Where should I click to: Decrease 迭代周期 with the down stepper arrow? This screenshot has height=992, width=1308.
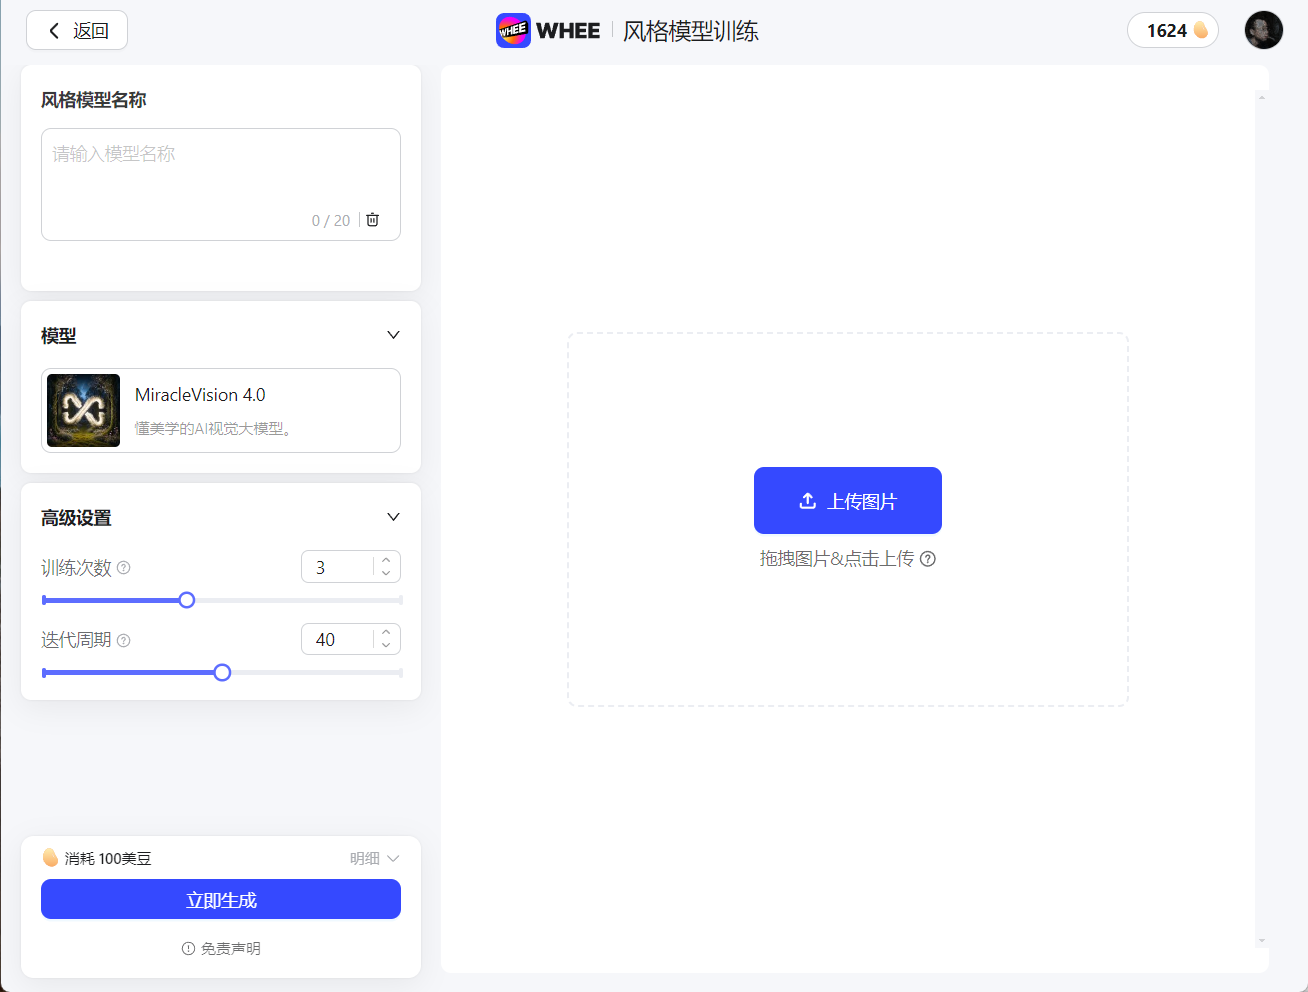386,645
